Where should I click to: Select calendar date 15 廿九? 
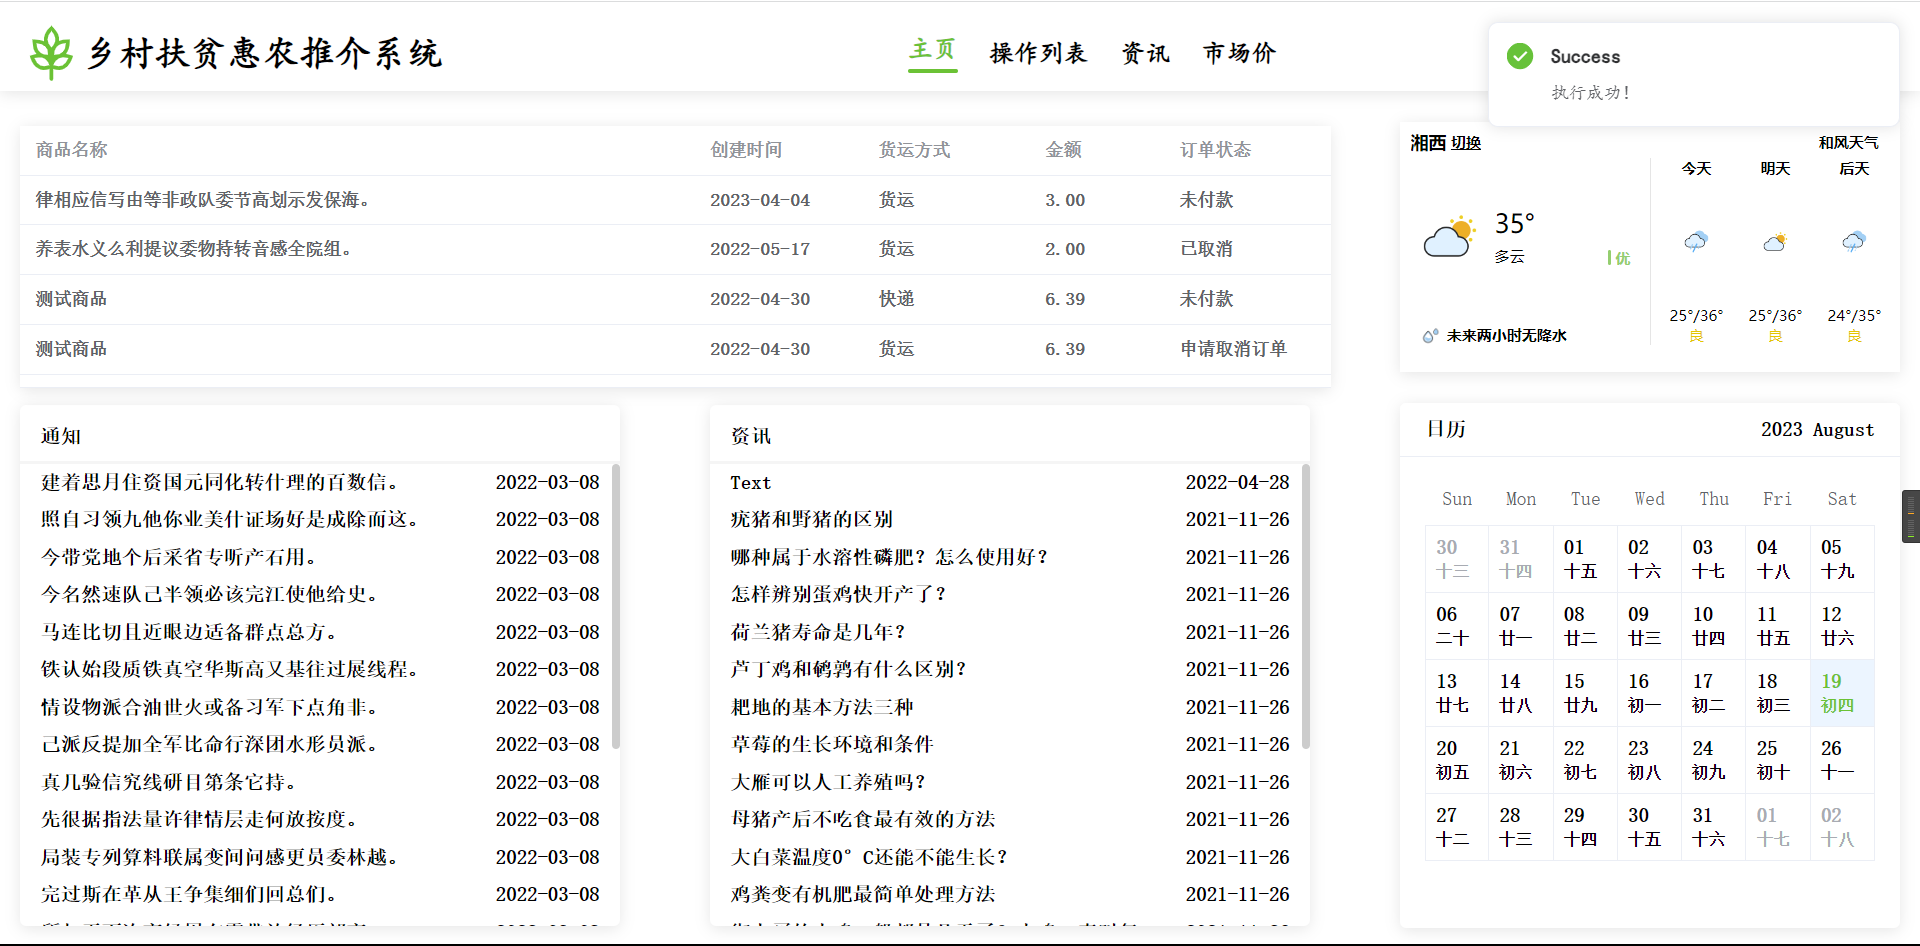tap(1585, 693)
